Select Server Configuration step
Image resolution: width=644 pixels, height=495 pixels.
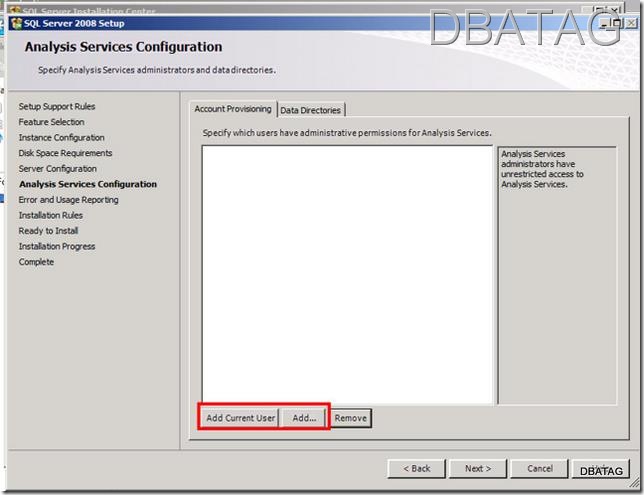(x=58, y=169)
